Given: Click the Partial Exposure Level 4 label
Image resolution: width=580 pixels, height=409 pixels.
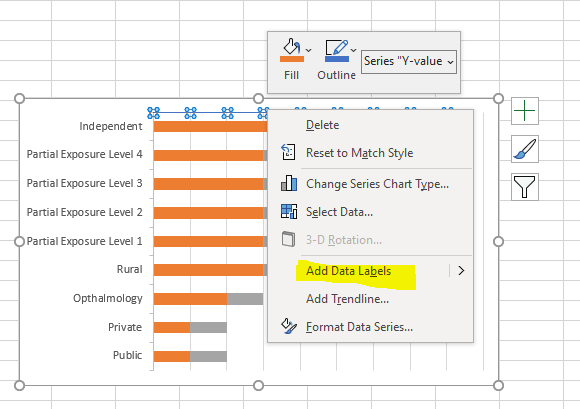Looking at the screenshot, I should tap(84, 154).
